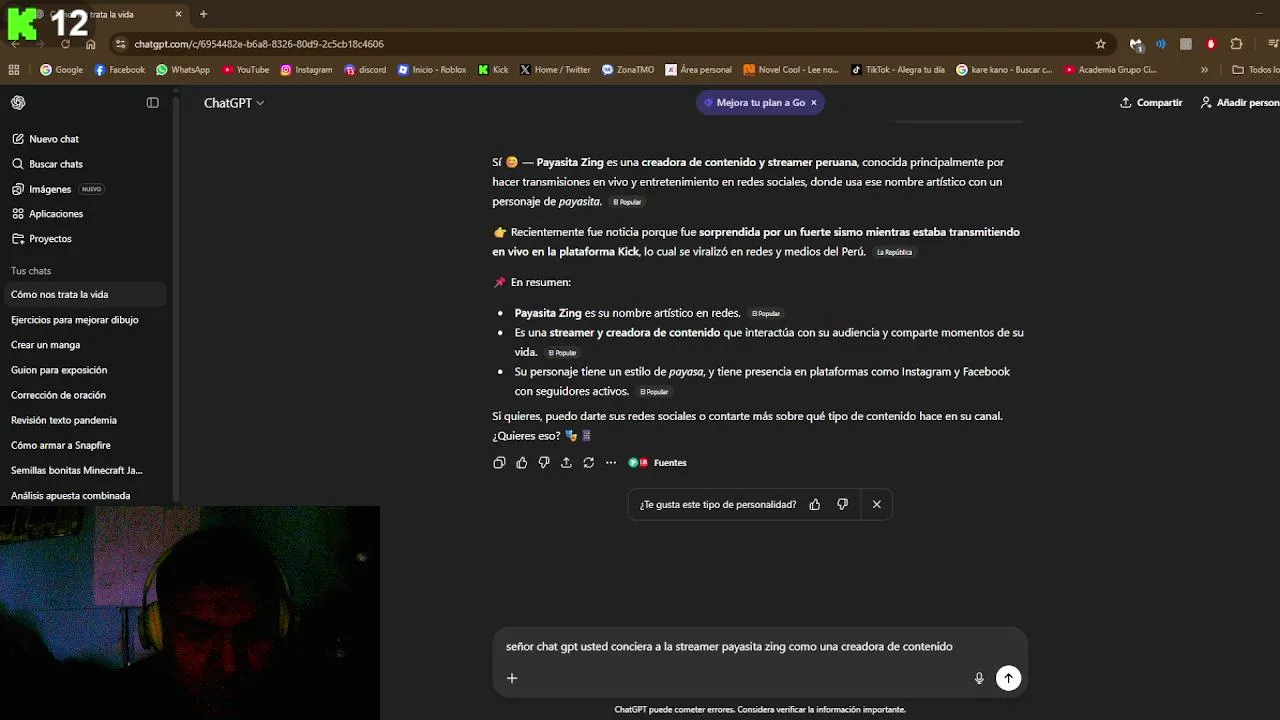
Task: Go to browser home page icon
Action: [90, 44]
